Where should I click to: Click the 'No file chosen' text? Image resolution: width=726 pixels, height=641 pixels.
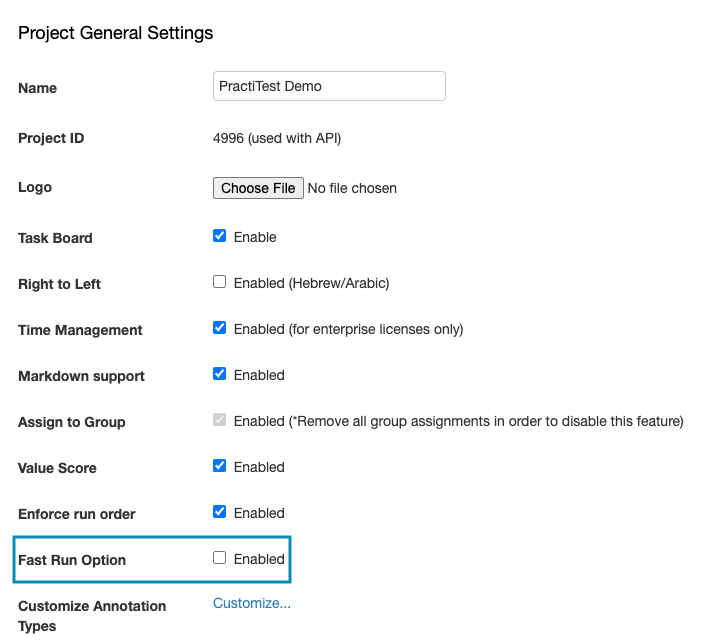pyautogui.click(x=352, y=188)
